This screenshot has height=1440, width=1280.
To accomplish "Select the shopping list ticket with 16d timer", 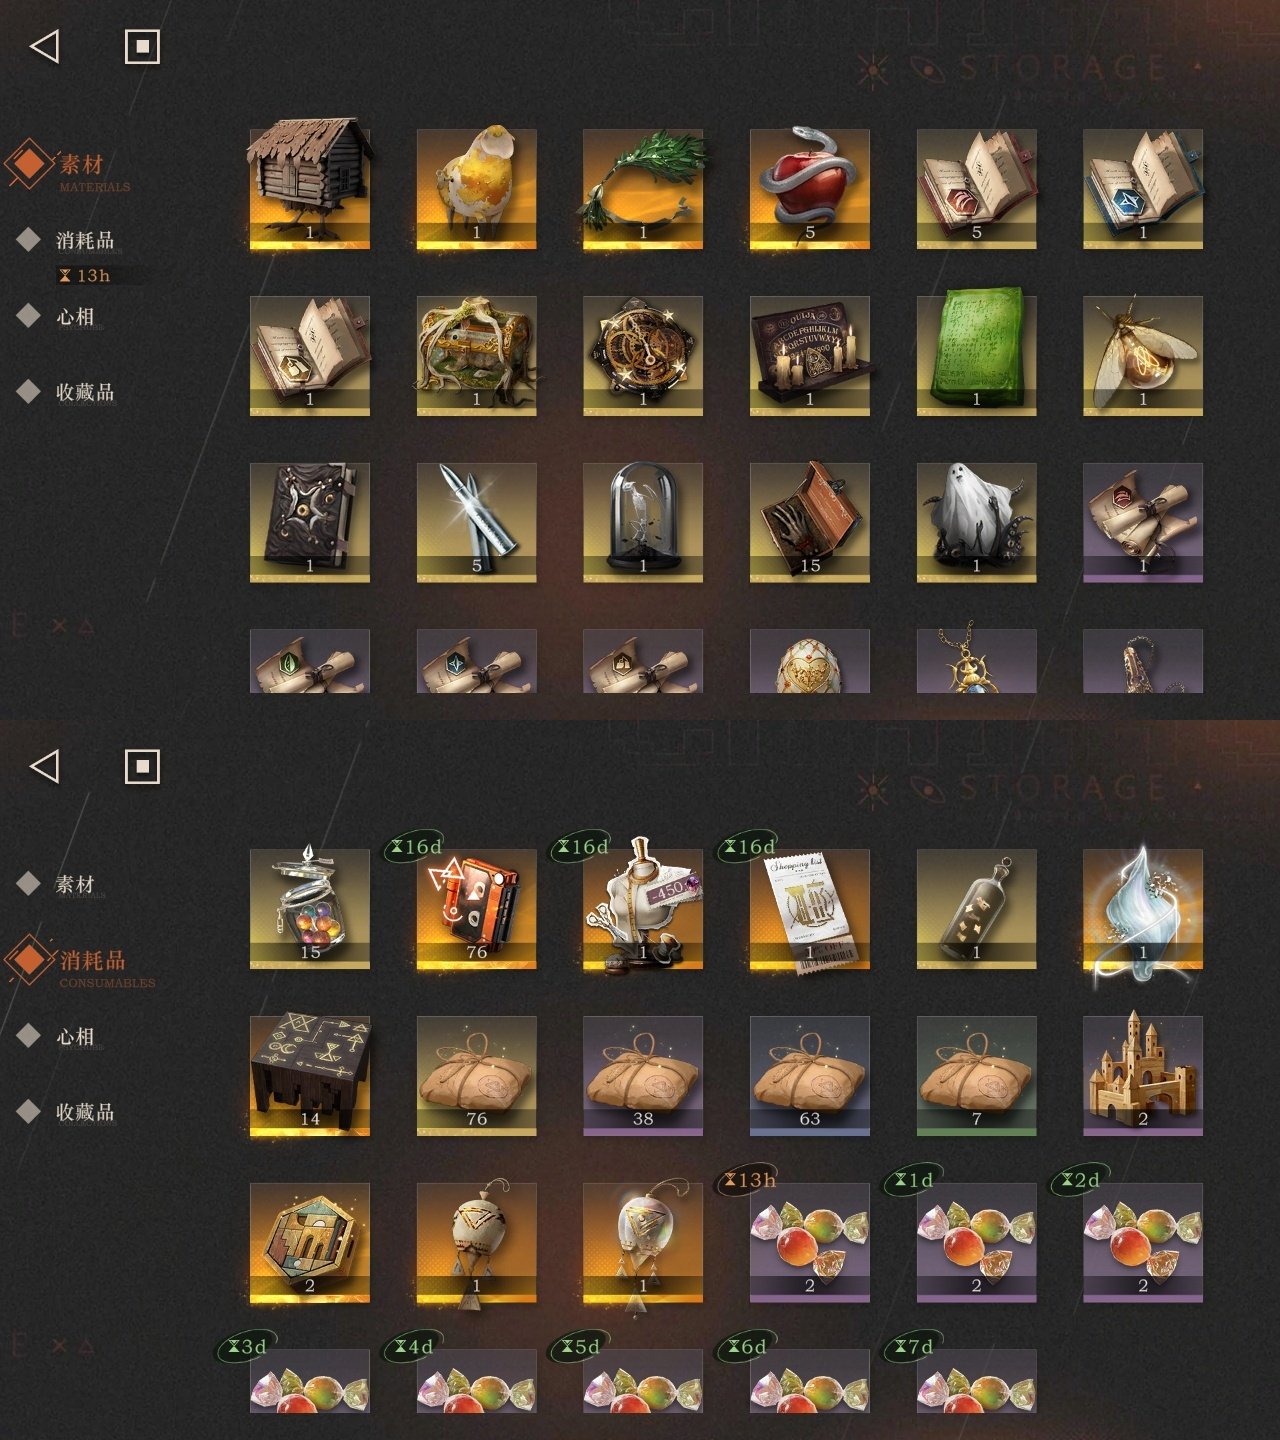I will (810, 908).
